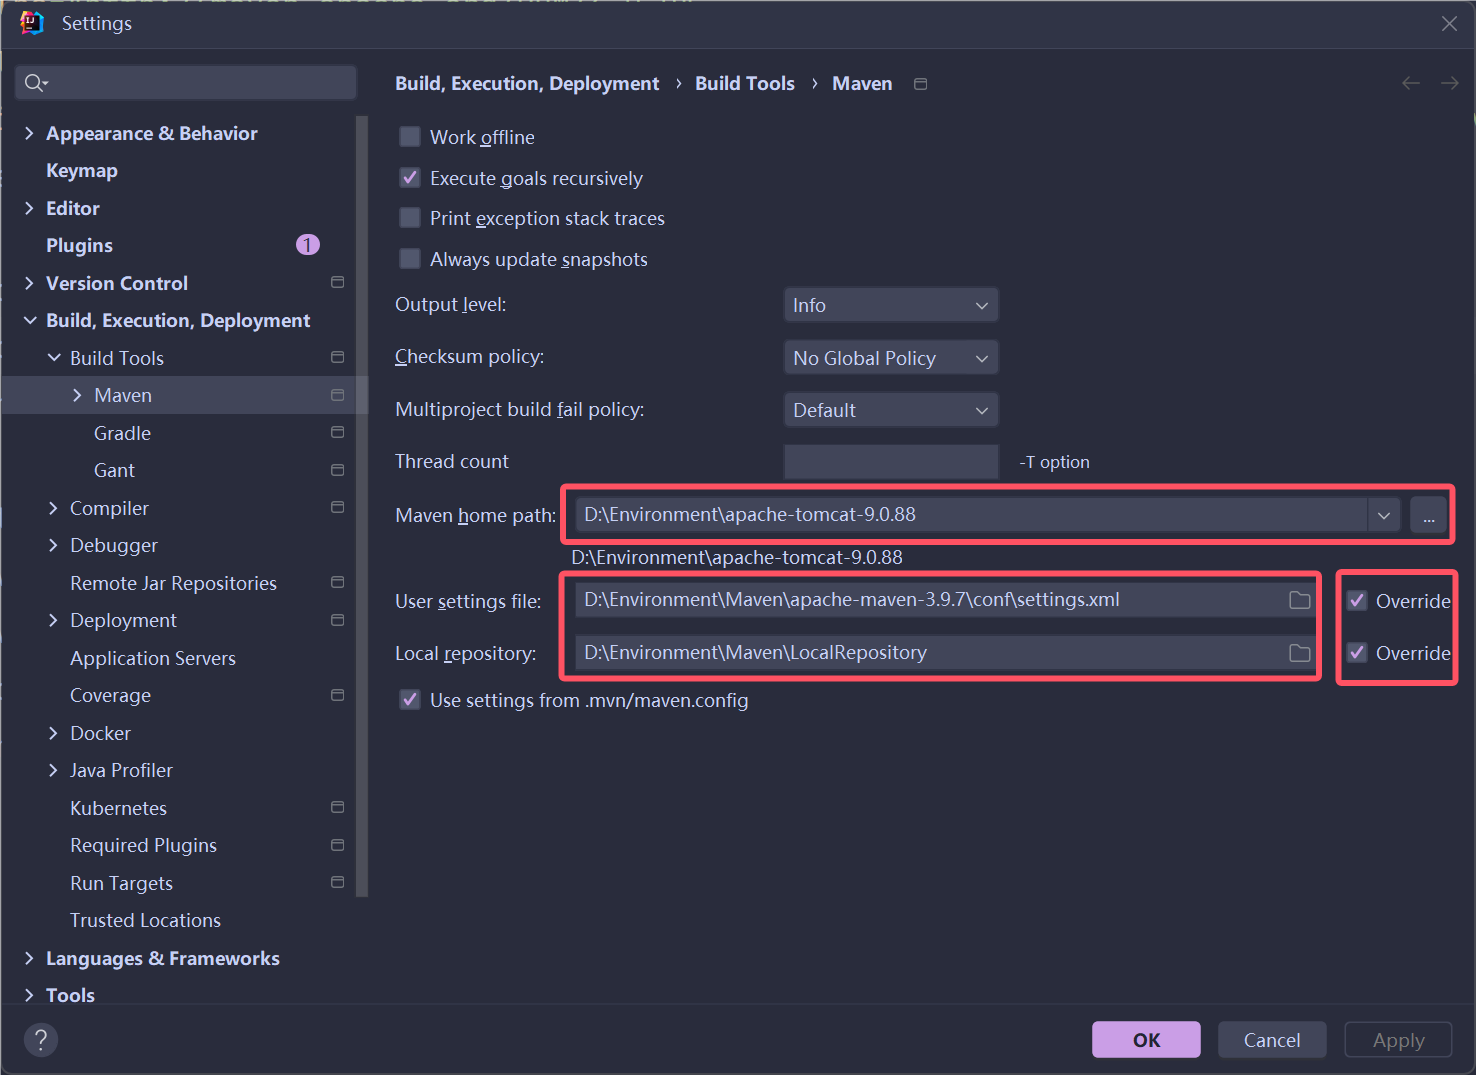Focus the settings search field
This screenshot has width=1476, height=1075.
coord(186,83)
